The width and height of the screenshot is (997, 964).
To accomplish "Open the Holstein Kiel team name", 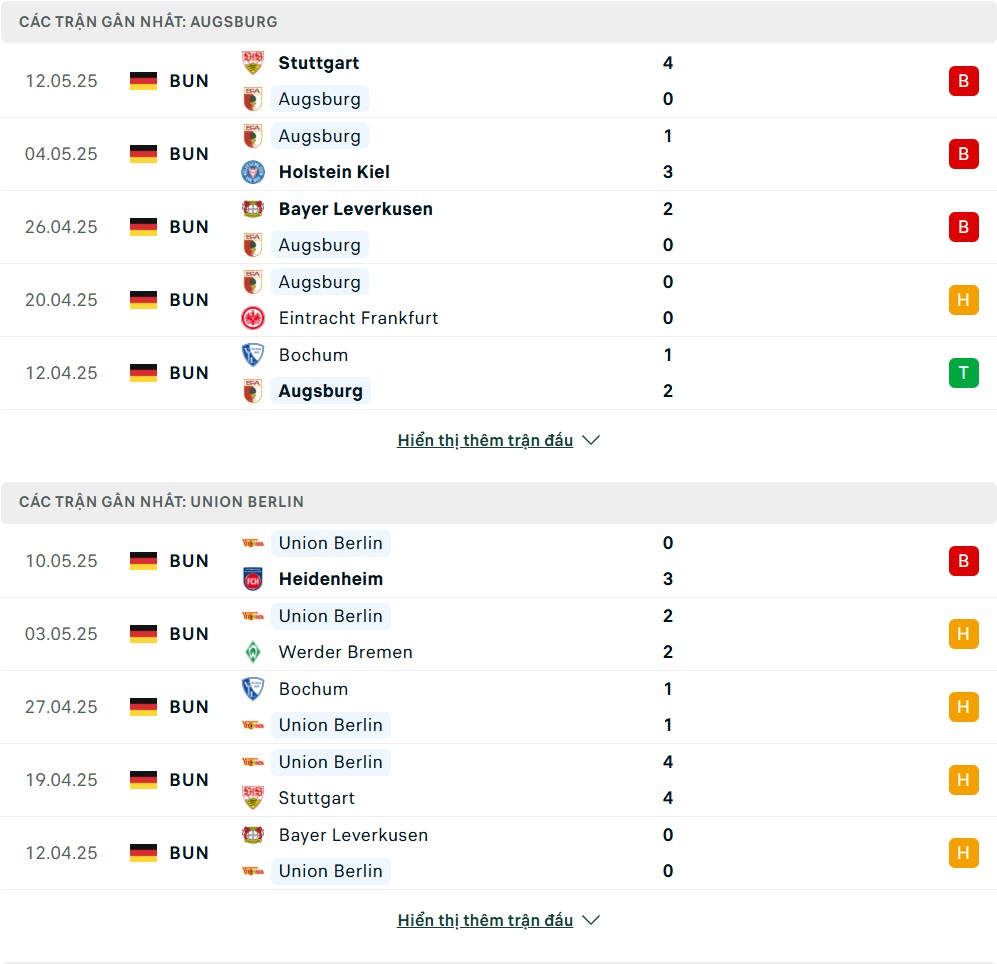I will click(x=334, y=172).
